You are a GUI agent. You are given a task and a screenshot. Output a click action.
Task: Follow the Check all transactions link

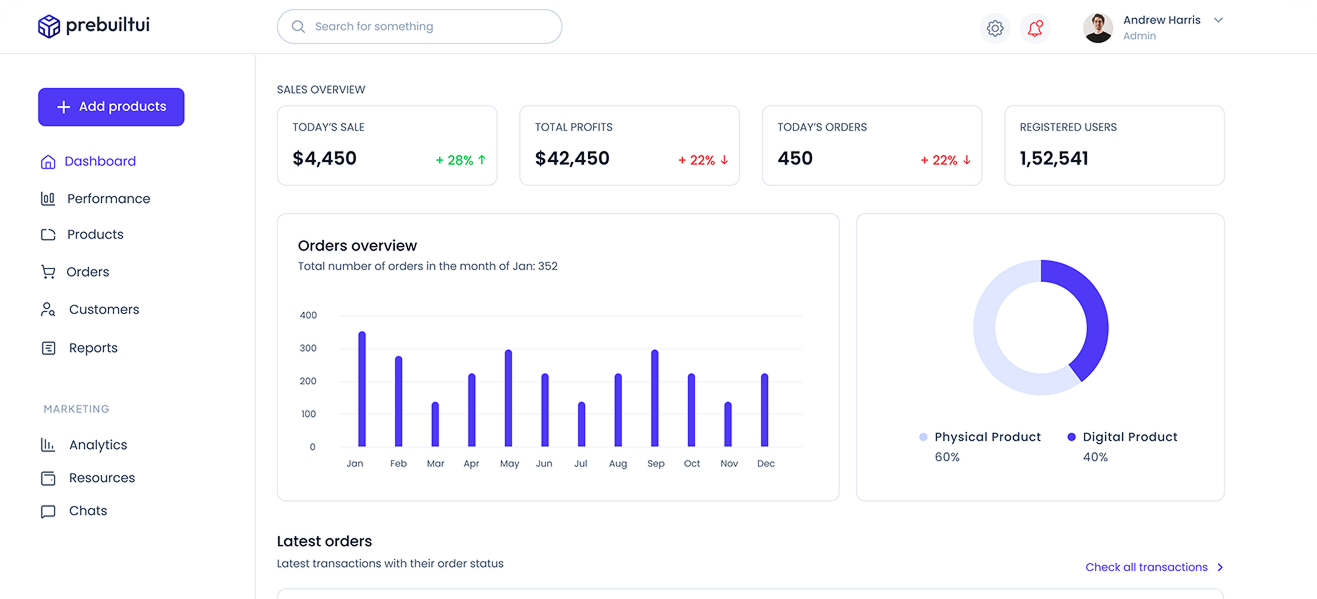click(1146, 567)
